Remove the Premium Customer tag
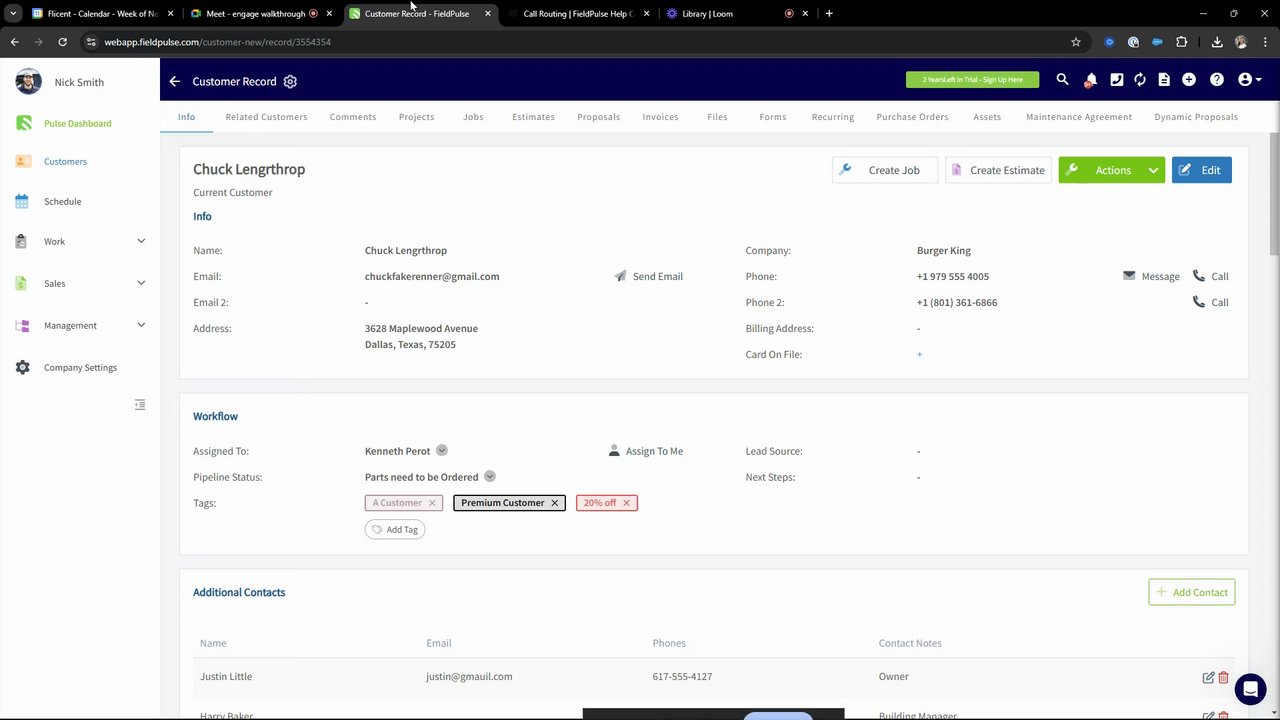The height and width of the screenshot is (720, 1280). click(x=554, y=503)
